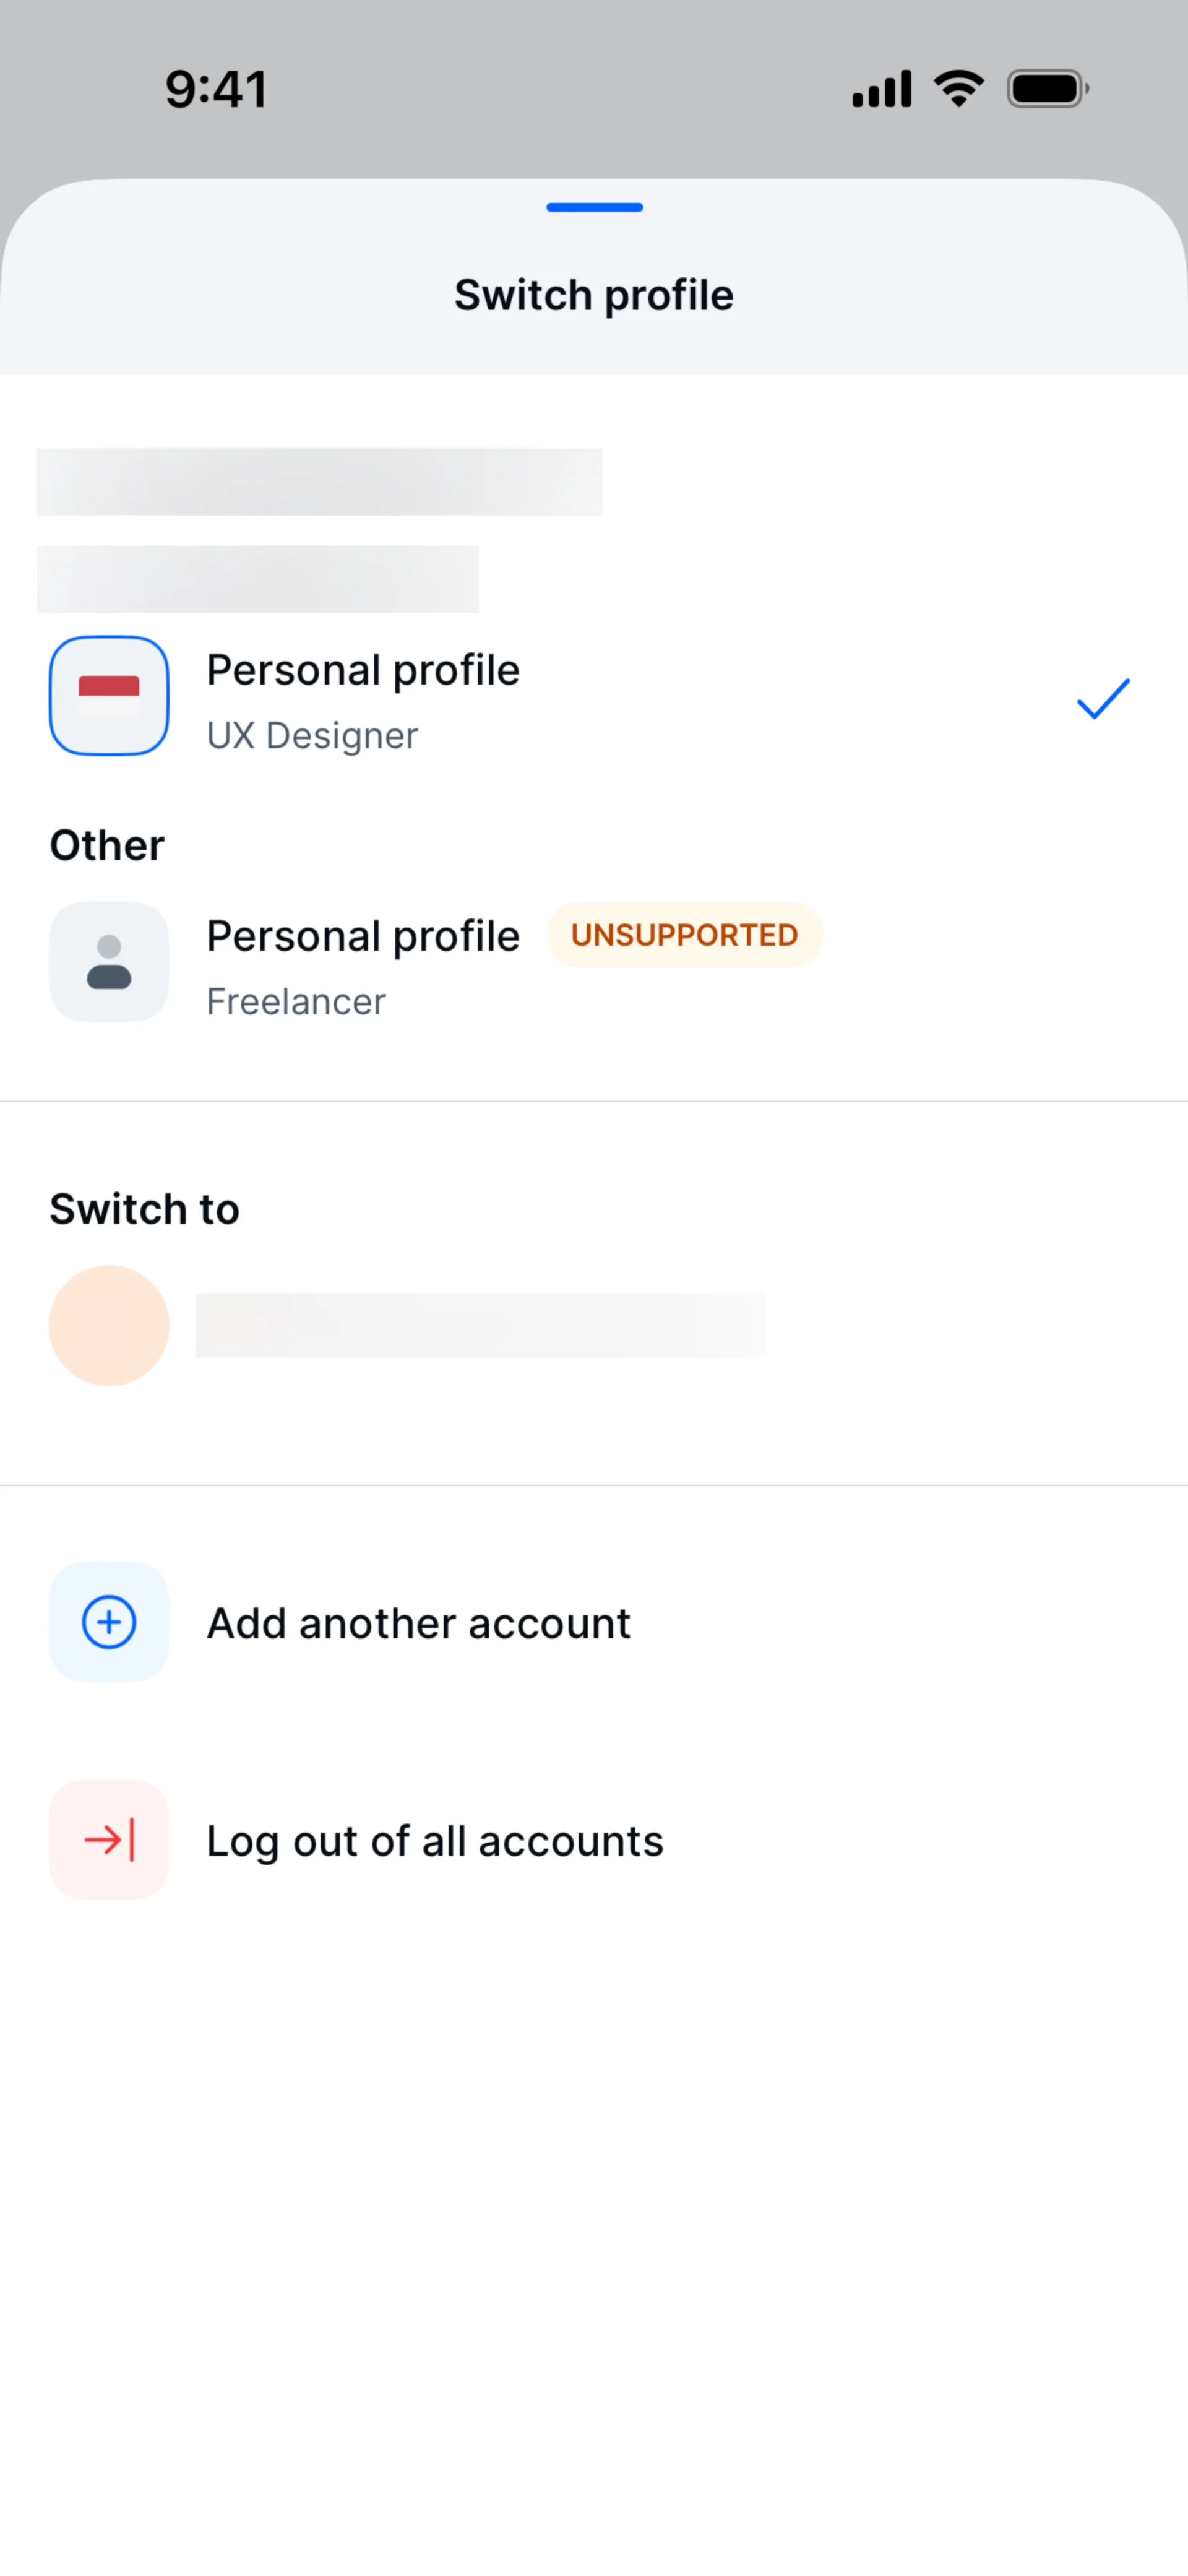Select the UX Designer personal profile

click(362, 700)
